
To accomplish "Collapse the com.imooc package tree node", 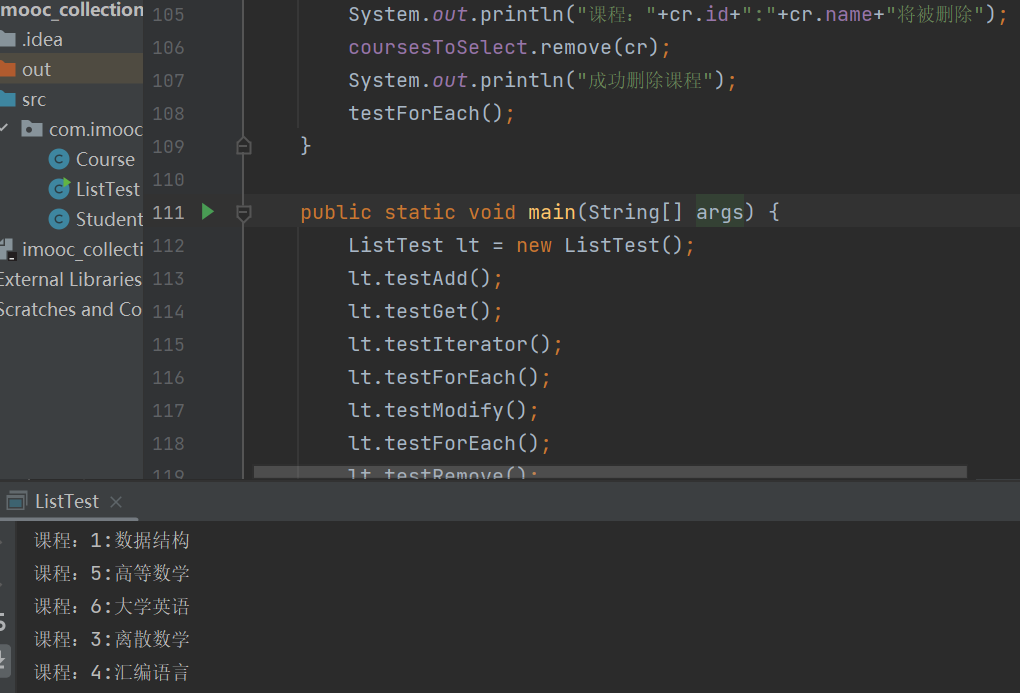I will click(x=4, y=129).
